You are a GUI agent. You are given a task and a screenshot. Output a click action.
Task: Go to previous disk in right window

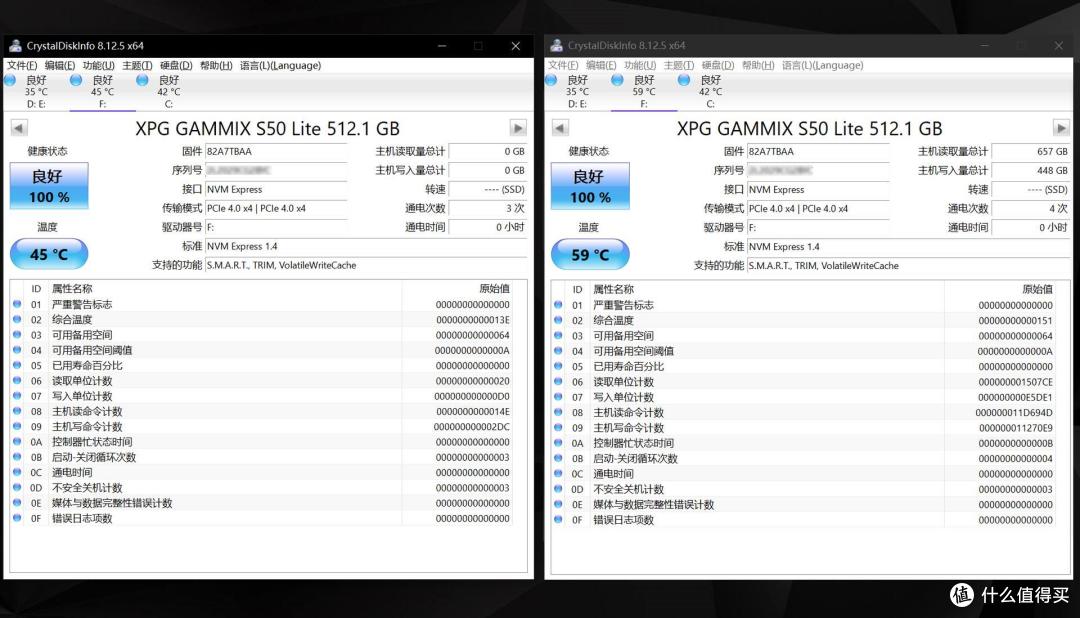pyautogui.click(x=560, y=128)
